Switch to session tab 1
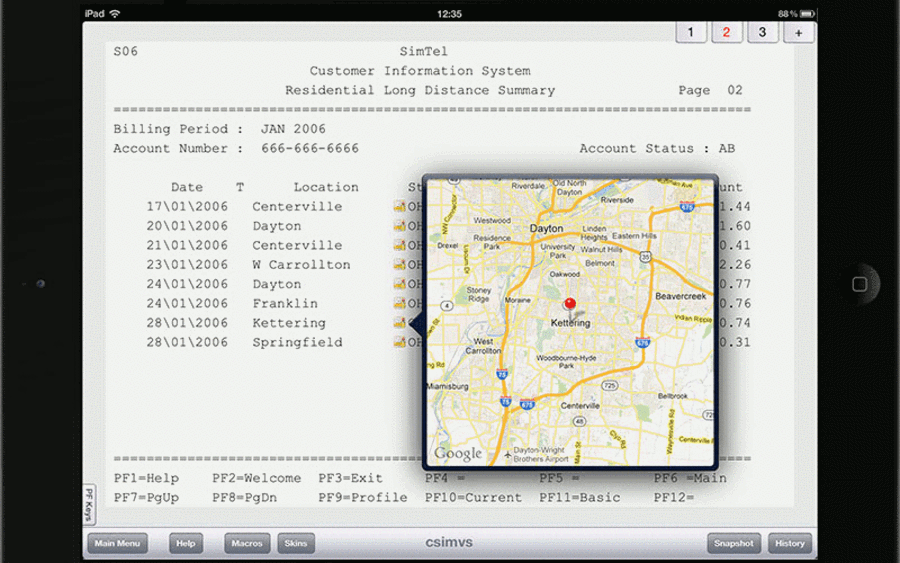 (690, 32)
